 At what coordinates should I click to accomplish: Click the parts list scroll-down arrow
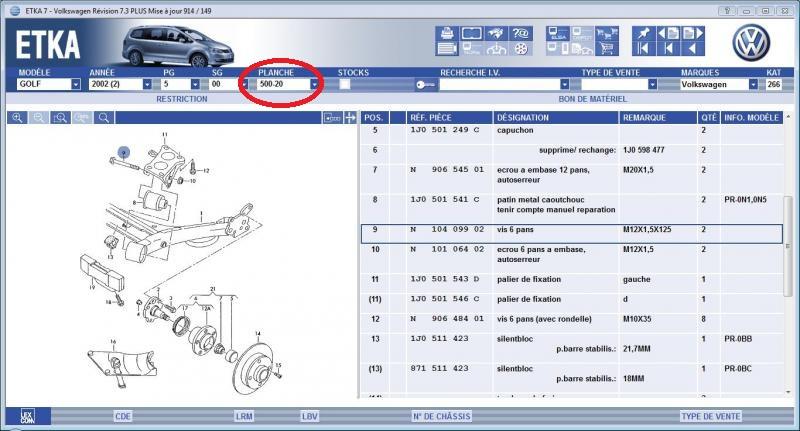[789, 392]
